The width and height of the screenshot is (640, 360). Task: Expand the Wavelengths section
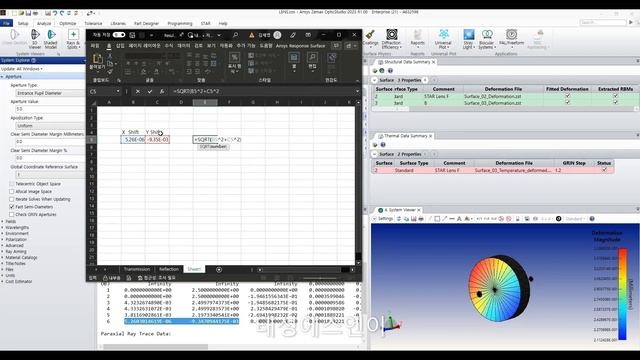(x=2, y=227)
